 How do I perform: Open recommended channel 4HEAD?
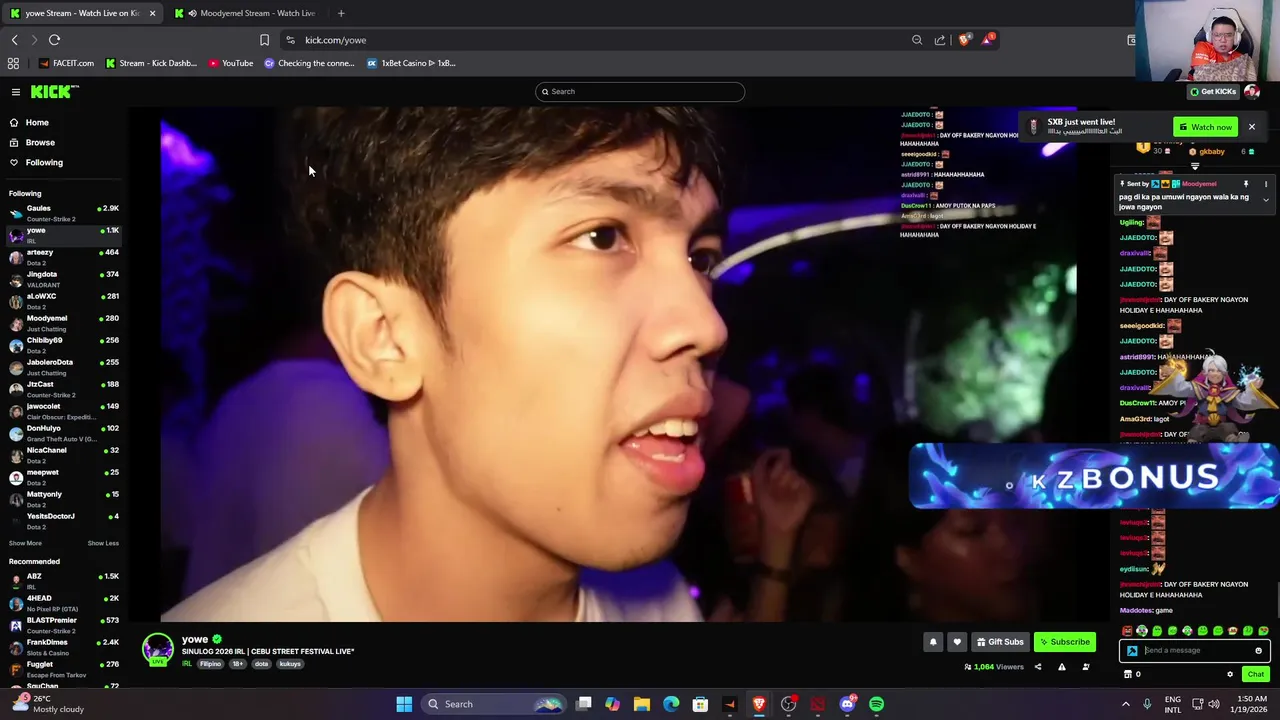(x=62, y=603)
